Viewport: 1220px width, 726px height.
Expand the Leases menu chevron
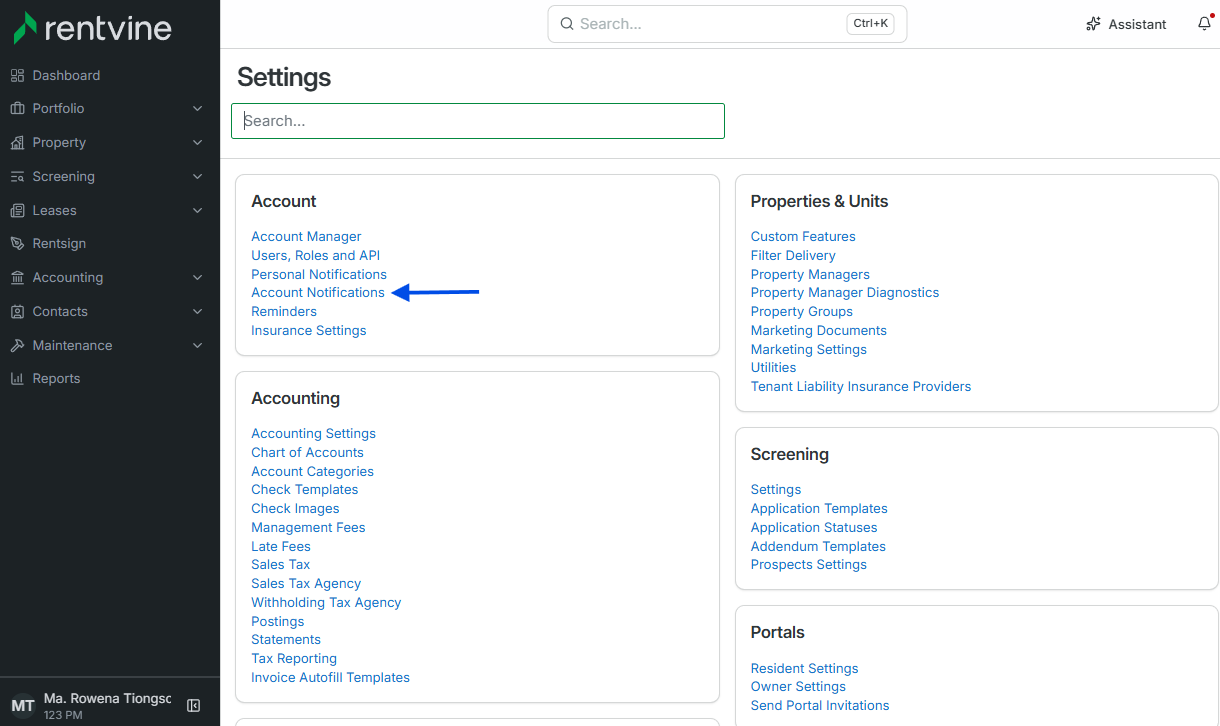(x=197, y=210)
